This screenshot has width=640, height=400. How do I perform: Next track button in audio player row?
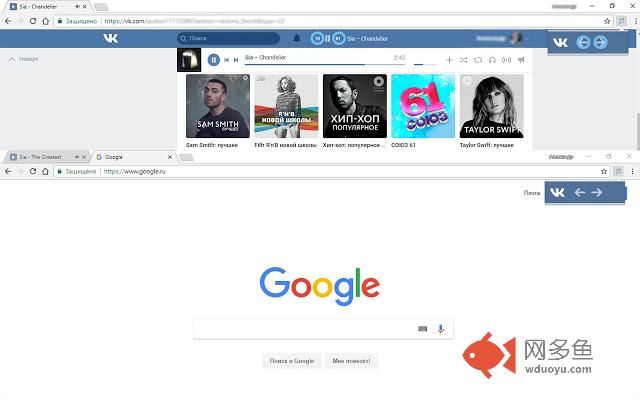(236, 60)
